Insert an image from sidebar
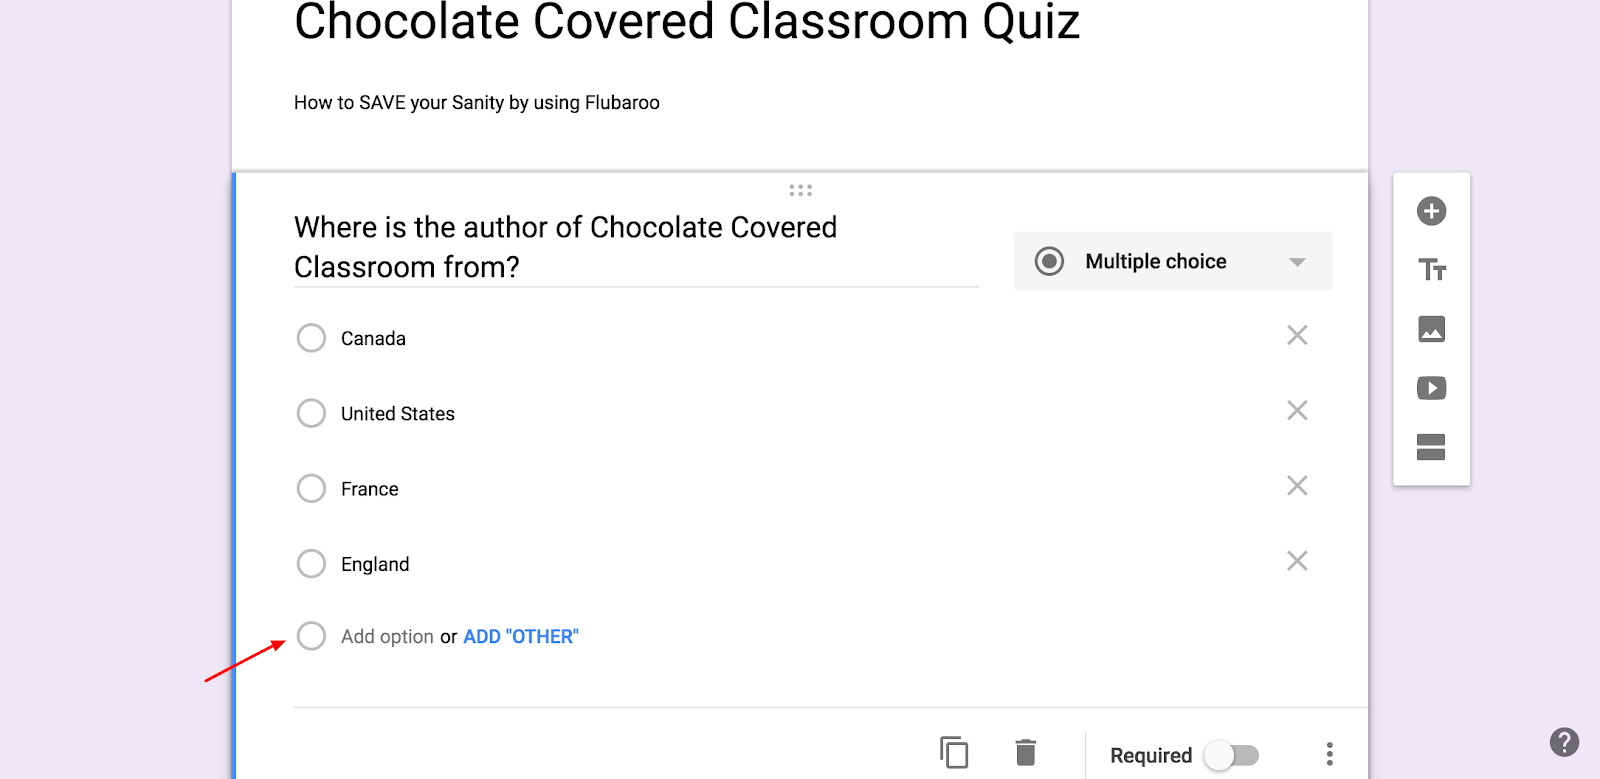 coord(1431,329)
